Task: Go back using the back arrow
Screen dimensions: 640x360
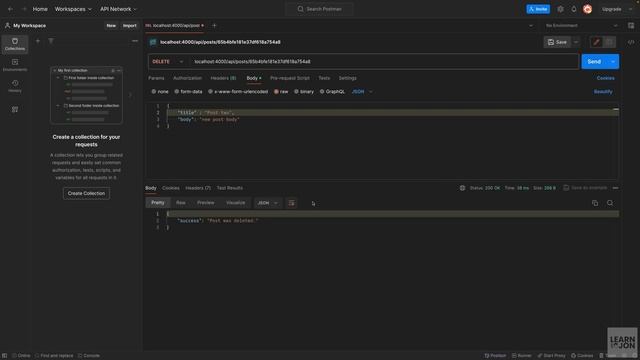Action: tap(10, 9)
